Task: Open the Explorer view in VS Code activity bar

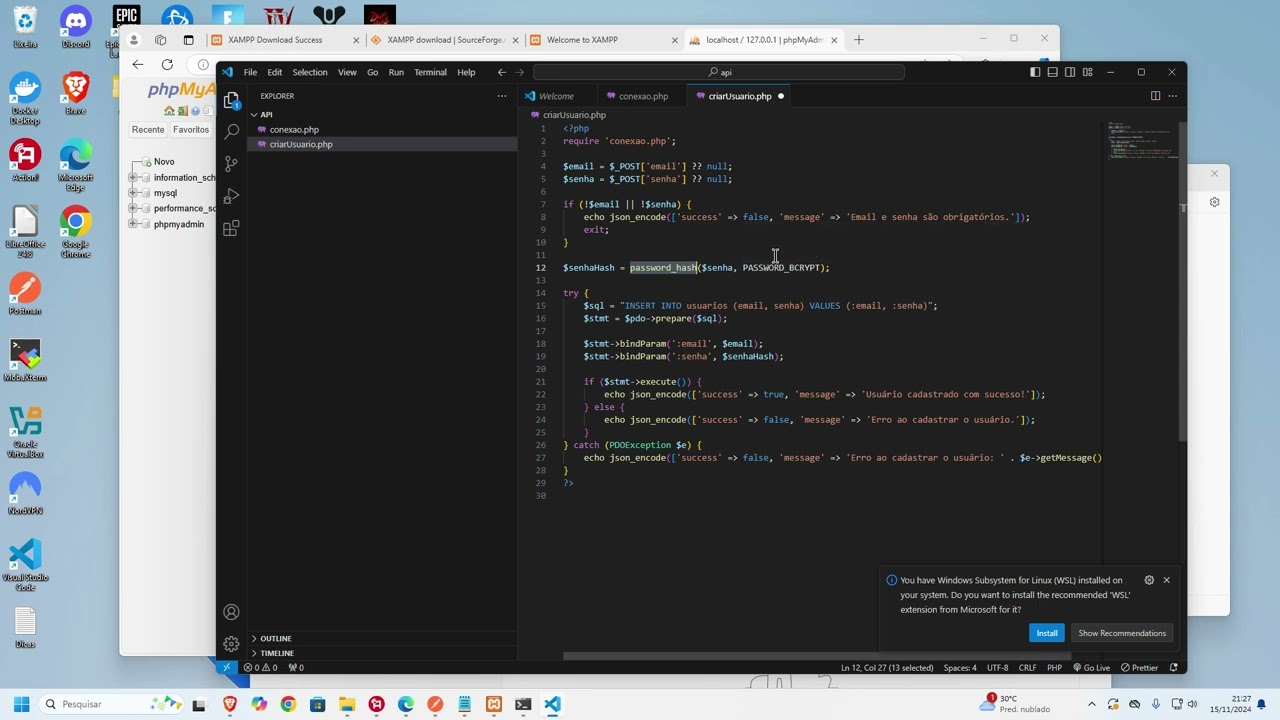Action: (x=232, y=100)
